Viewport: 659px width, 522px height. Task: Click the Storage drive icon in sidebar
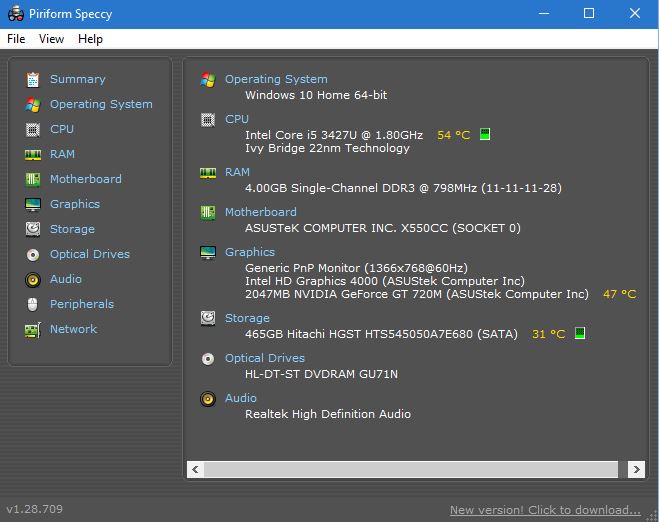click(32, 229)
